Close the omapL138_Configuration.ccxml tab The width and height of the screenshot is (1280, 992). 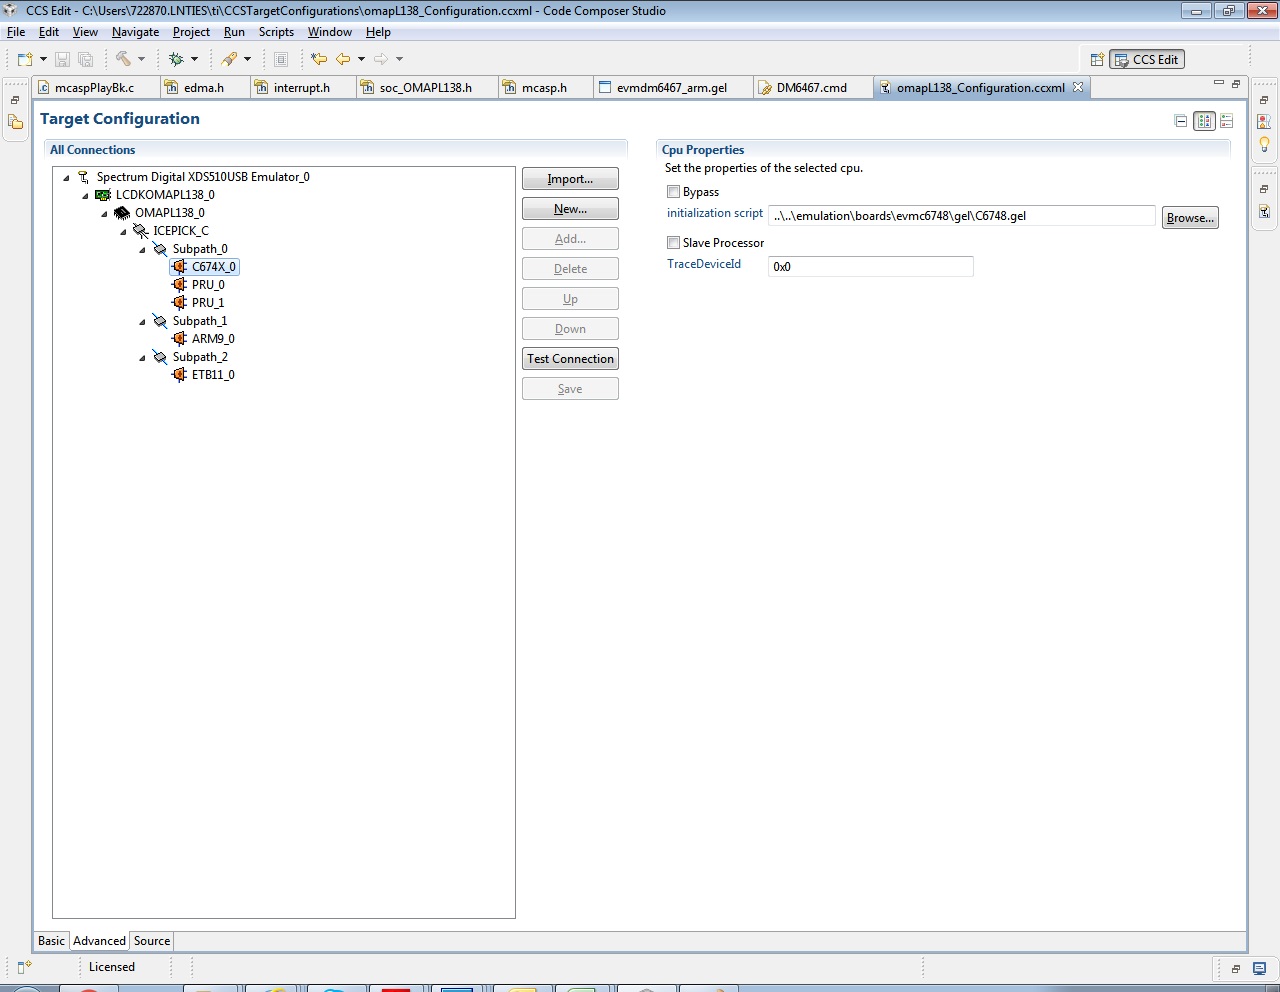click(1078, 87)
